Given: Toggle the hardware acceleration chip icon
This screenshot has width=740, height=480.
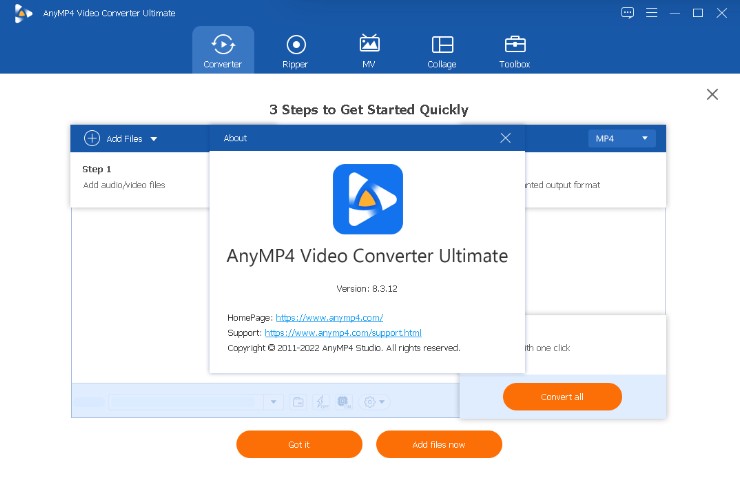Looking at the screenshot, I should (344, 402).
